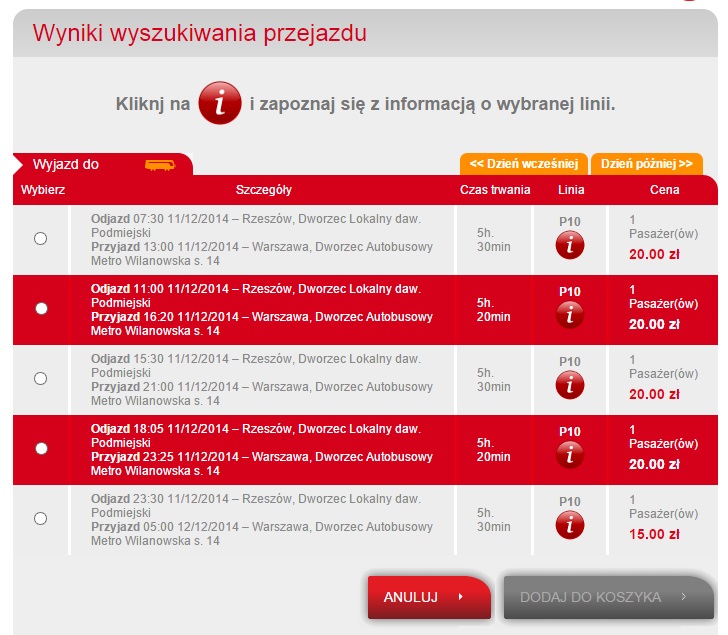The height and width of the screenshot is (635, 728).
Task: Choose the 11:00 departure radio button
Action: (41, 309)
